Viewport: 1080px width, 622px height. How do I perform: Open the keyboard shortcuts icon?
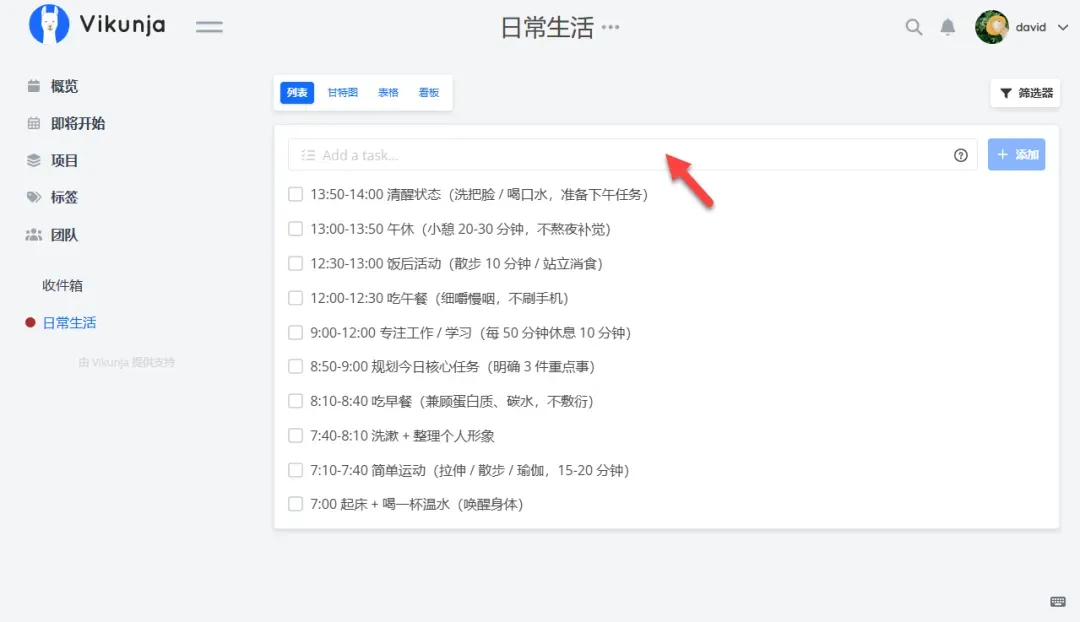click(x=1057, y=601)
